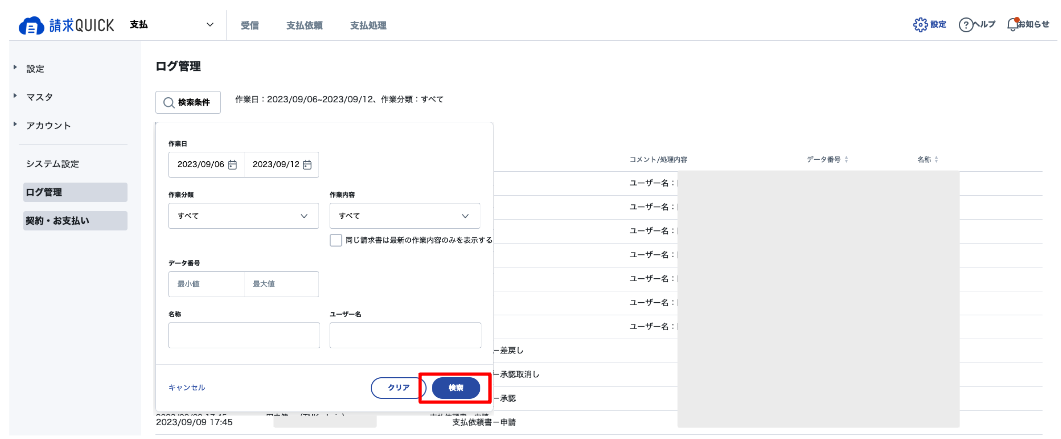Click the キャンセル link

point(187,388)
